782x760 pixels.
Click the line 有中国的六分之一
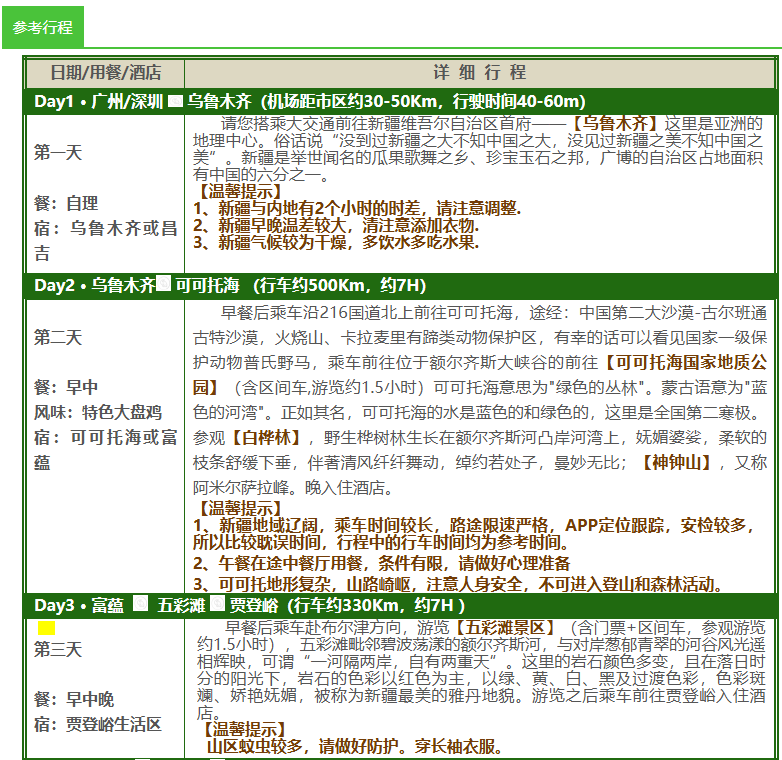(x=261, y=175)
